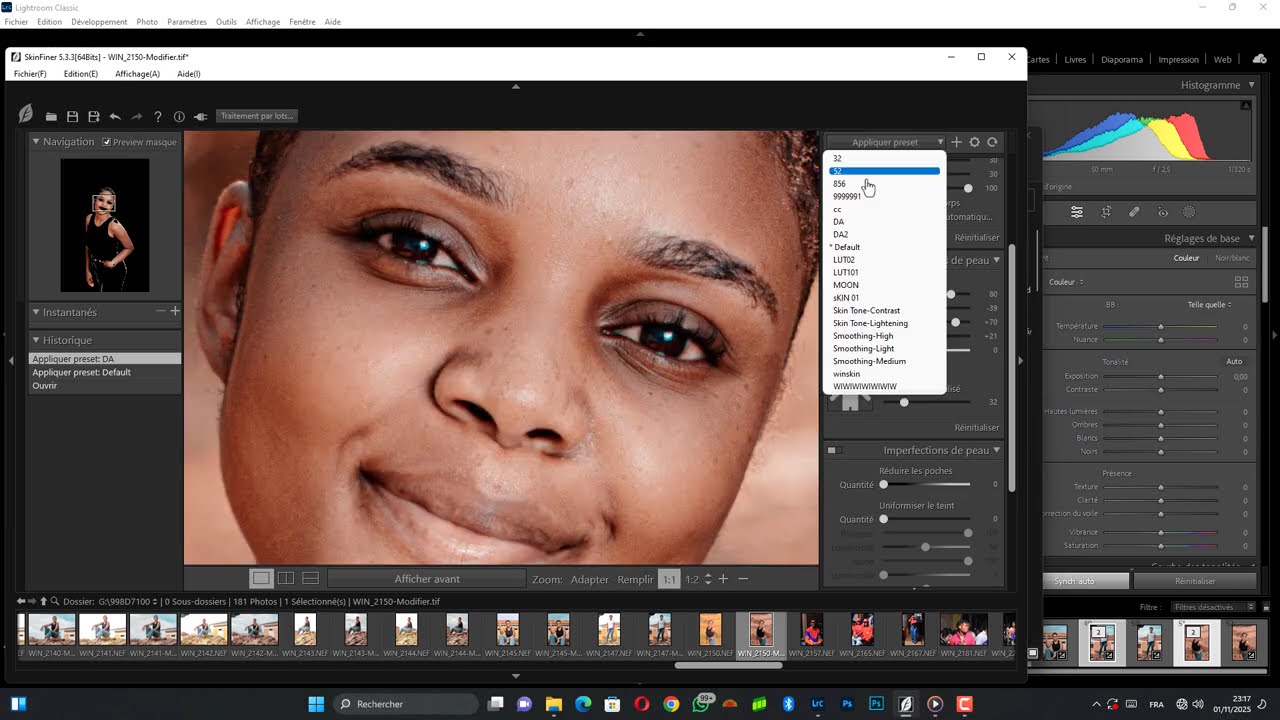Open help via question mark icon
The height and width of the screenshot is (720, 1280).
(158, 117)
